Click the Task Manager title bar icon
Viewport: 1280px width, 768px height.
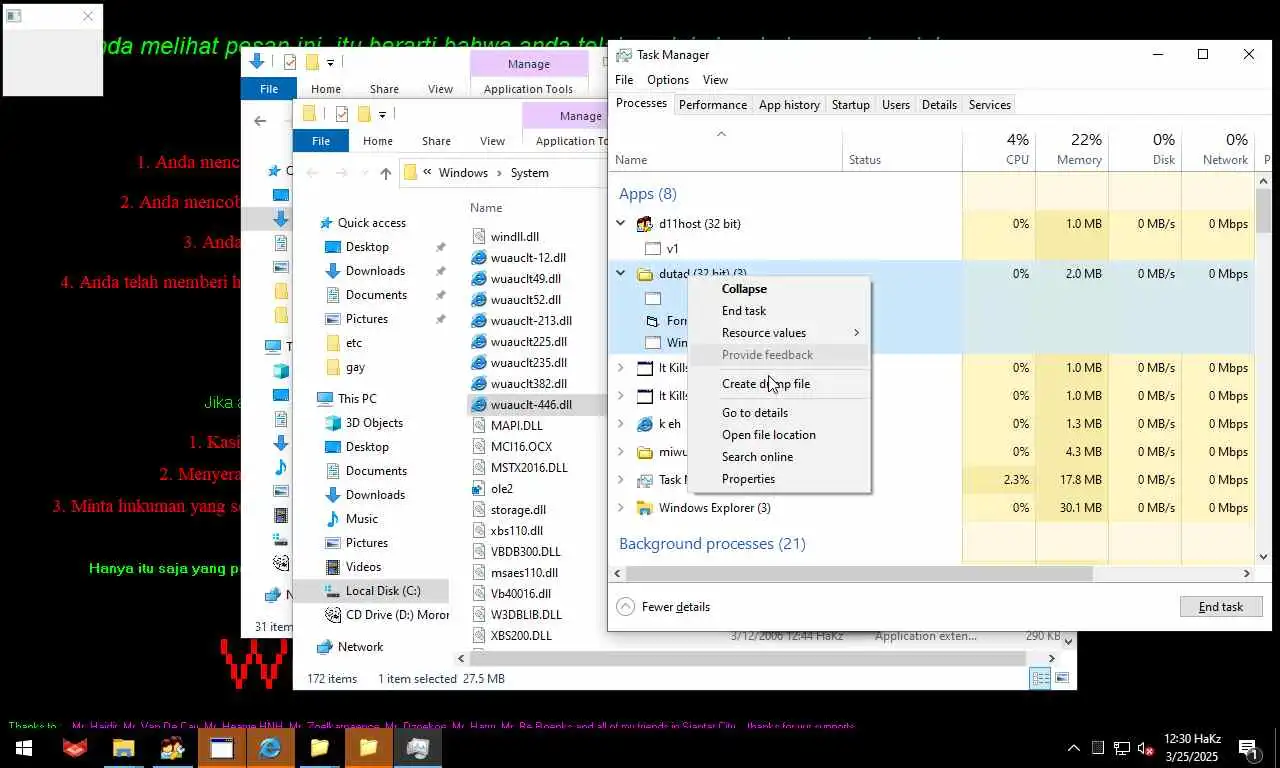[x=624, y=55]
